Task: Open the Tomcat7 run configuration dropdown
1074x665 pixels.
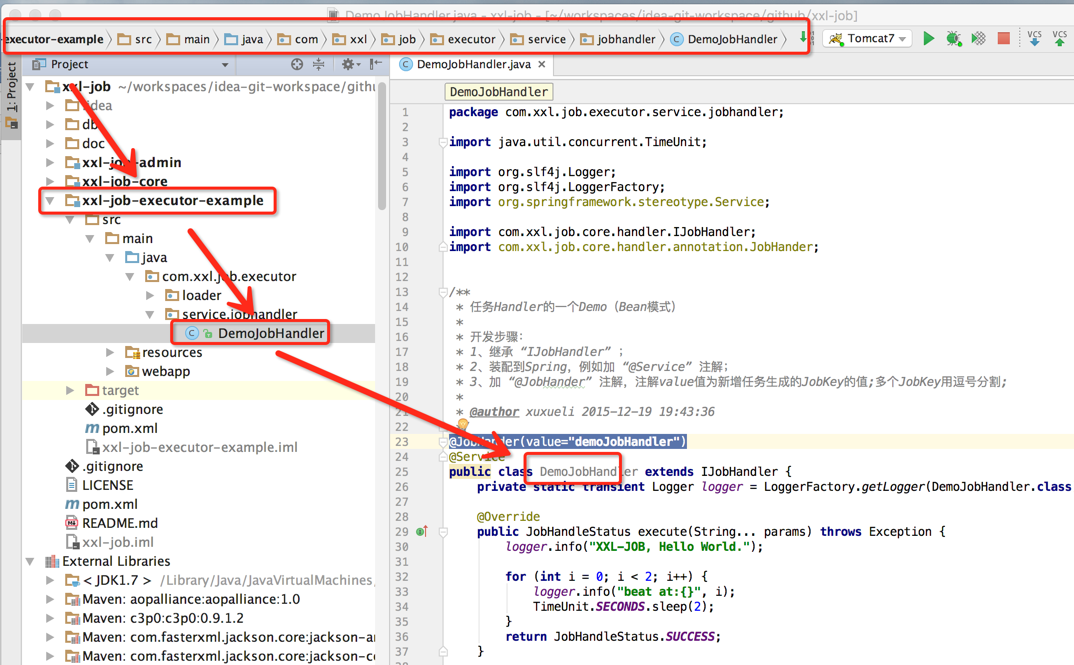Action: [868, 39]
